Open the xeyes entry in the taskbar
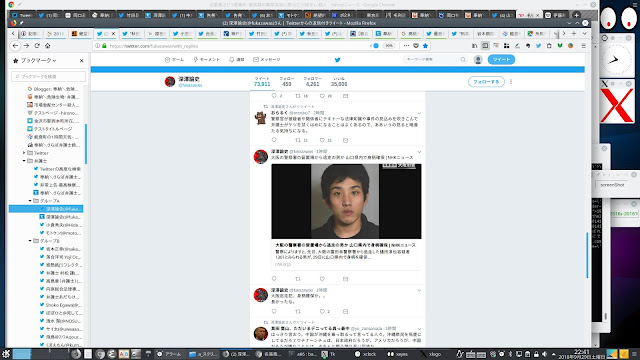 point(398,354)
